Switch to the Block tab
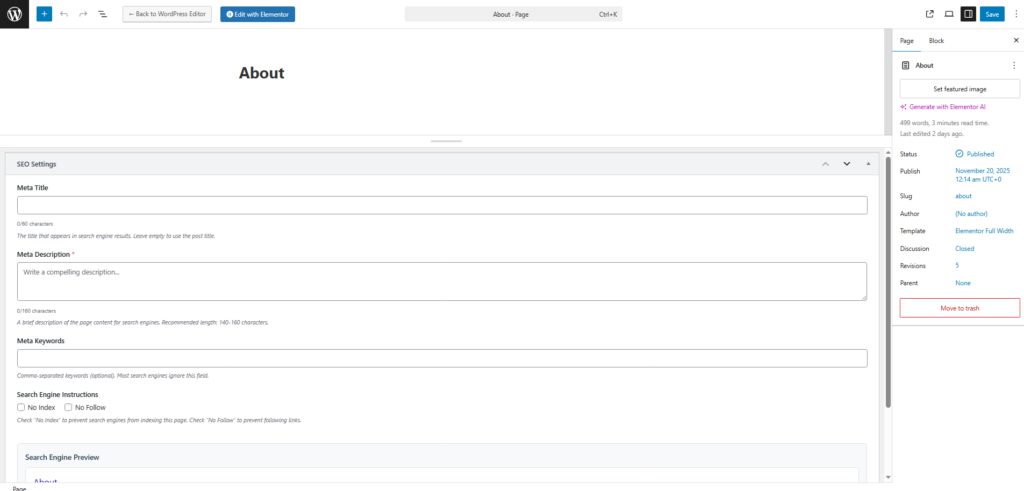Viewport: 1024px width, 491px height. point(936,41)
